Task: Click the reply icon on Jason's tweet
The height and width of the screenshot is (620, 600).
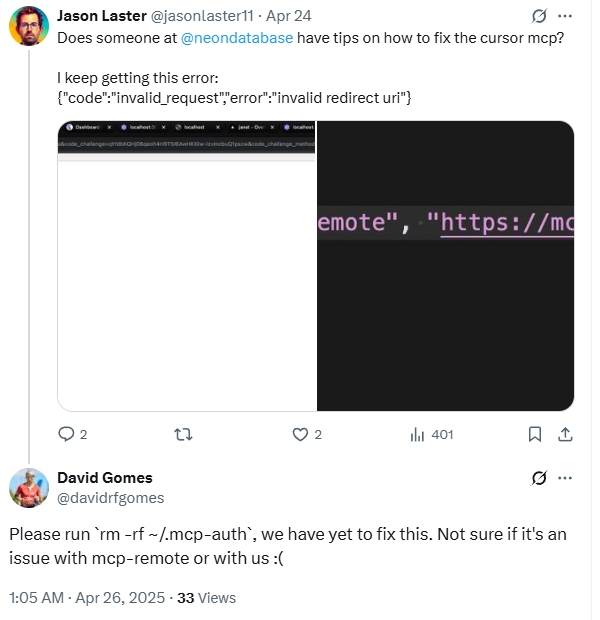Action: (66, 434)
